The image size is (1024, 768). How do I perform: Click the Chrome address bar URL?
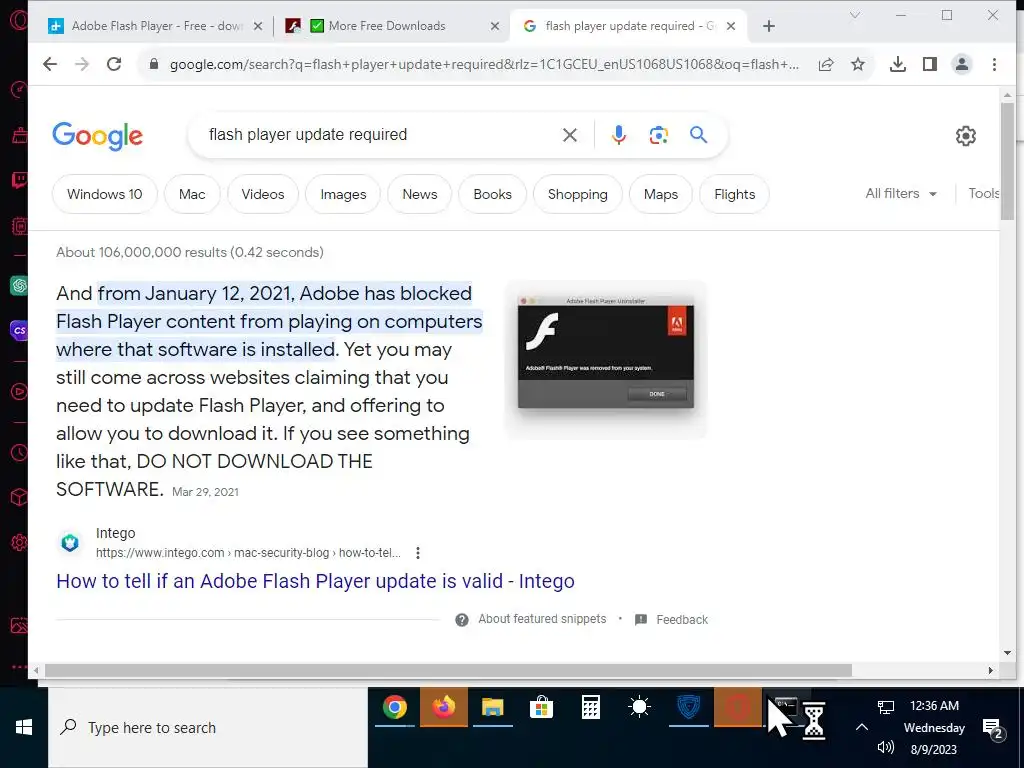pyautogui.click(x=484, y=64)
